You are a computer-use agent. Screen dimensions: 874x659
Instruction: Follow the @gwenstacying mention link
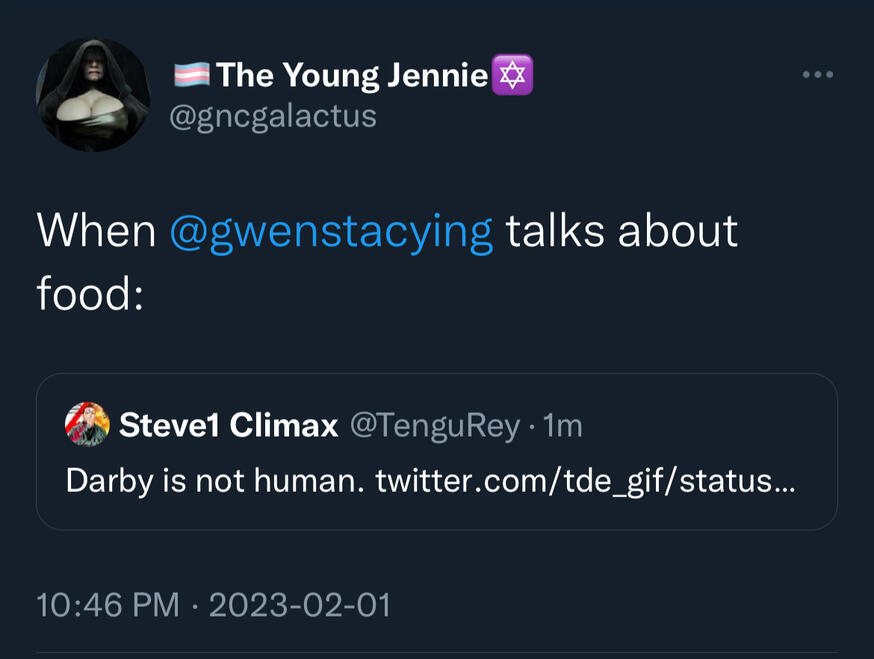[331, 231]
